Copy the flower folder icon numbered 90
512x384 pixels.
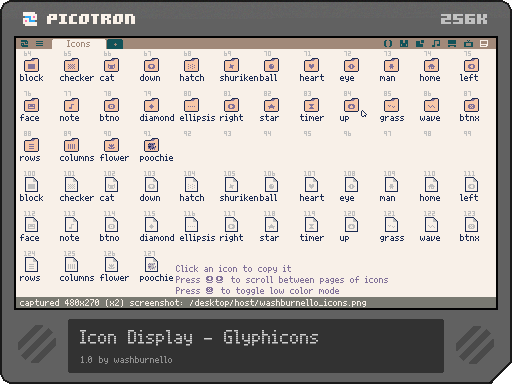(x=111, y=145)
